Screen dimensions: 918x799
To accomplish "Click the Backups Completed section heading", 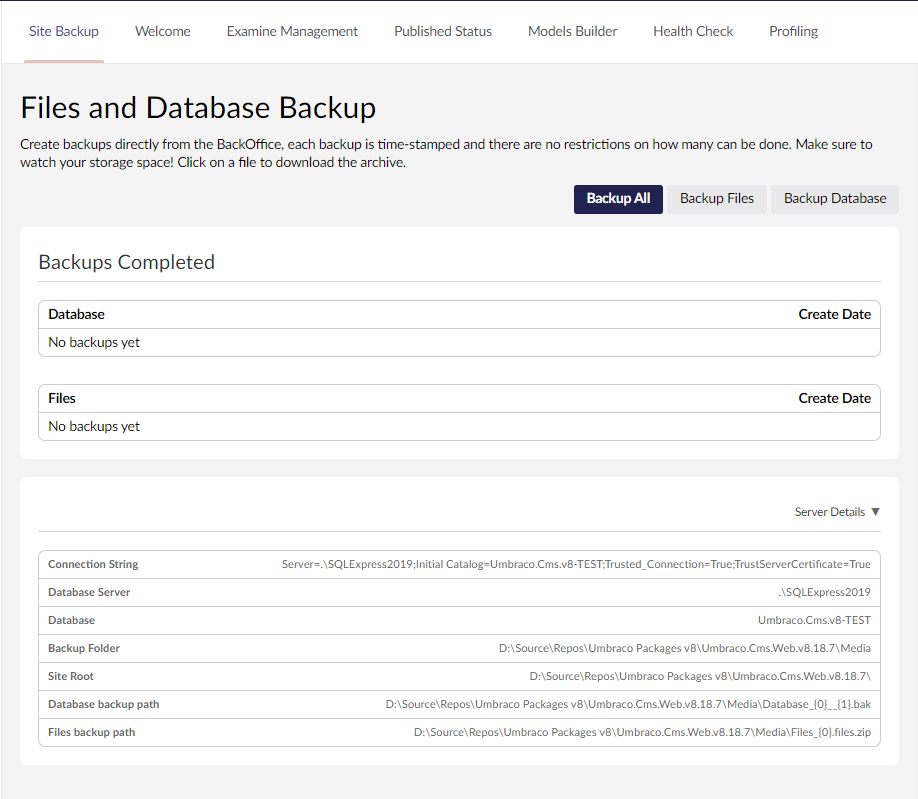I will click(126, 262).
